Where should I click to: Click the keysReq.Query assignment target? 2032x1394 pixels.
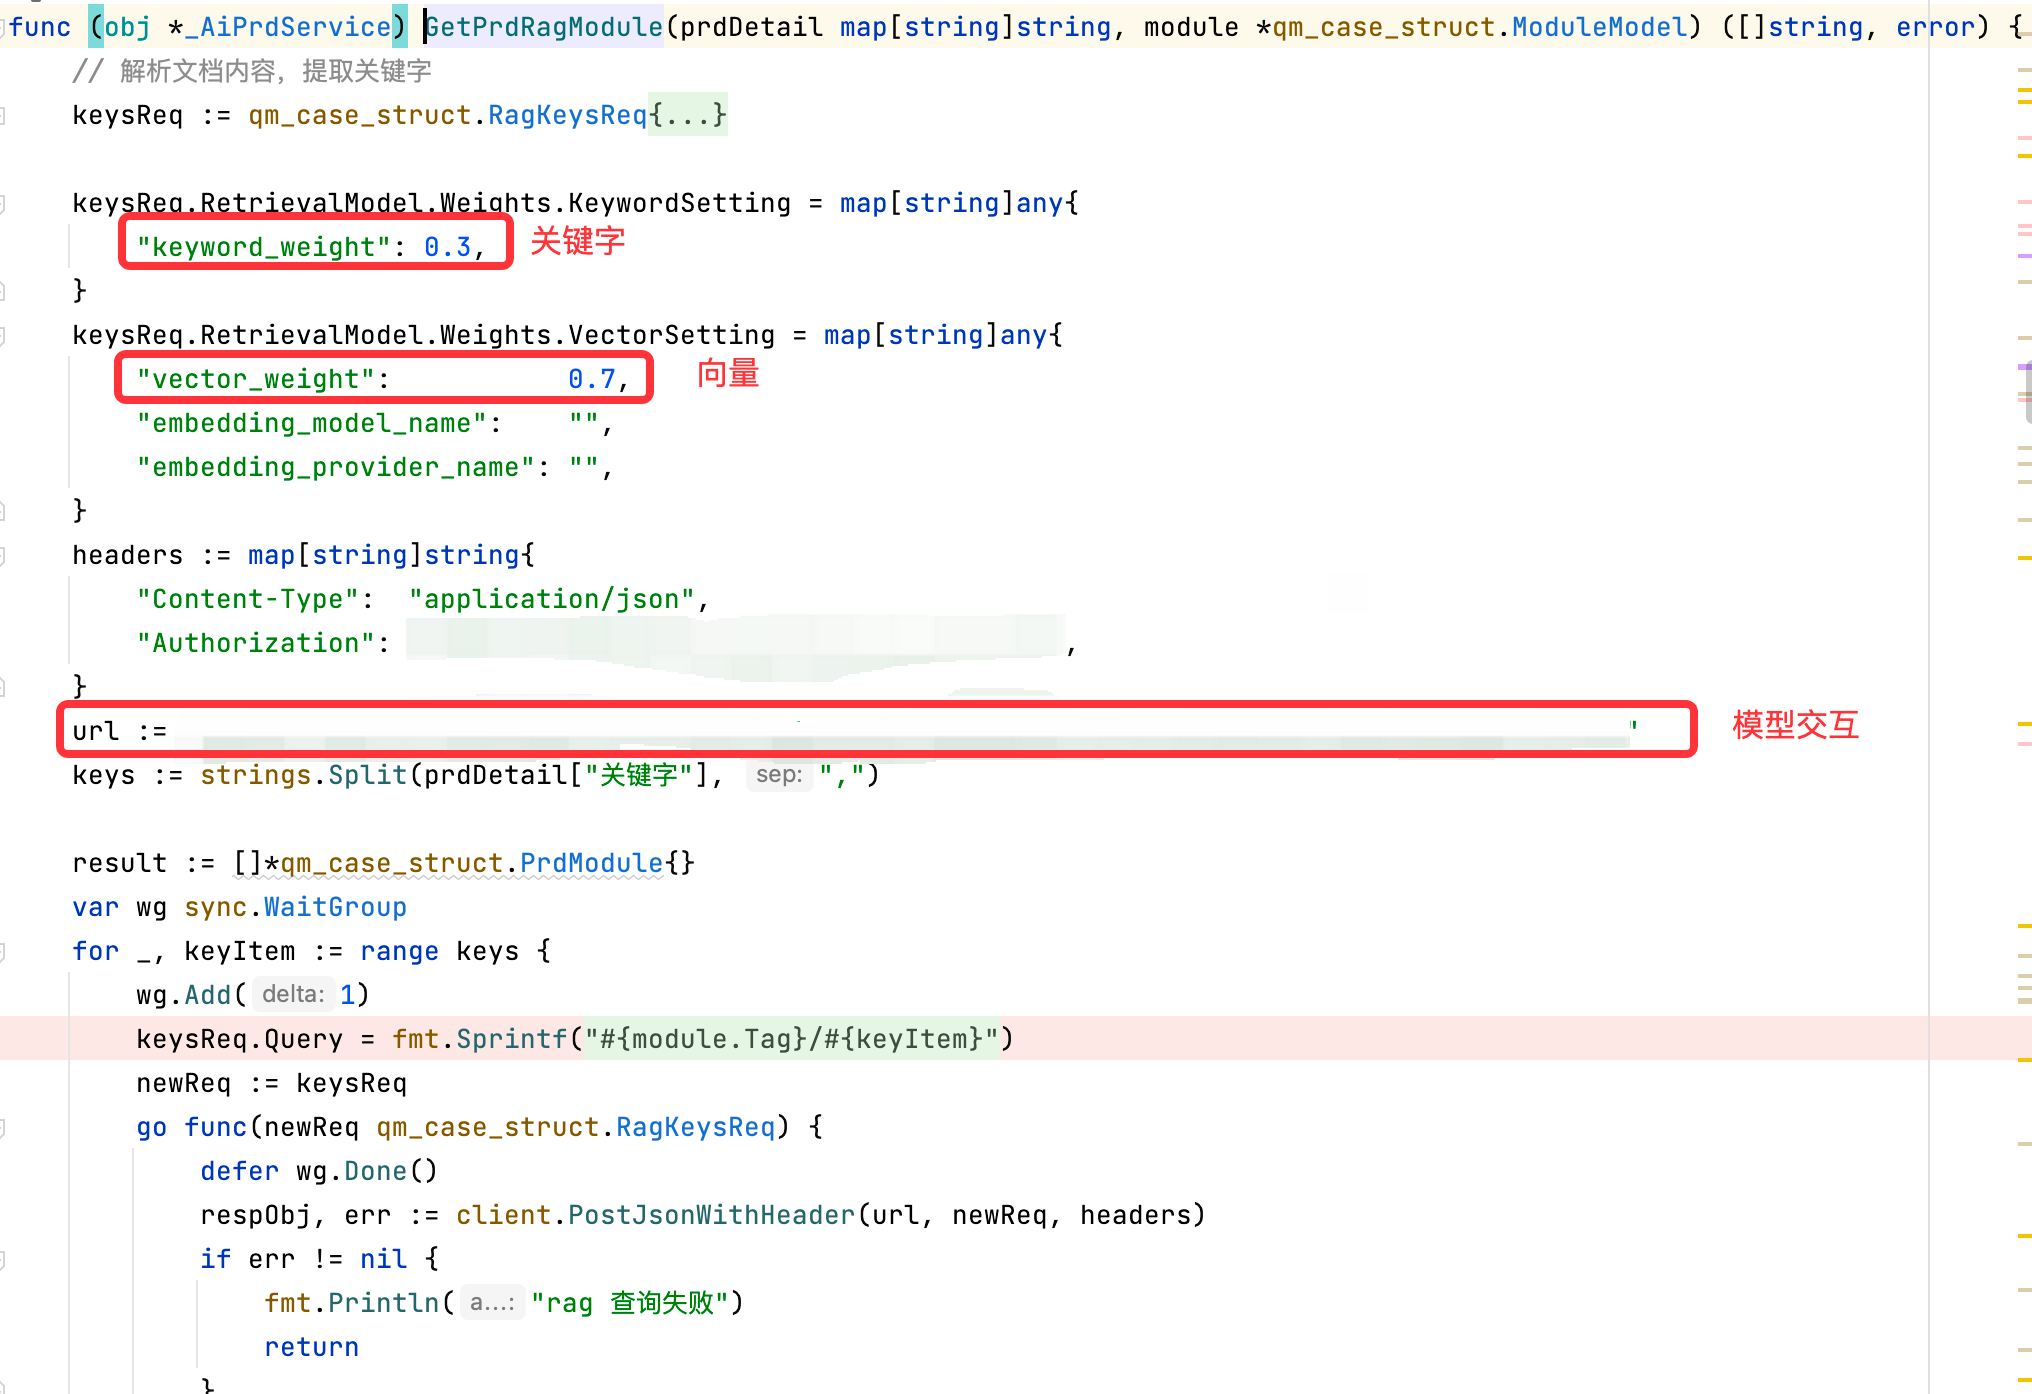240,1039
